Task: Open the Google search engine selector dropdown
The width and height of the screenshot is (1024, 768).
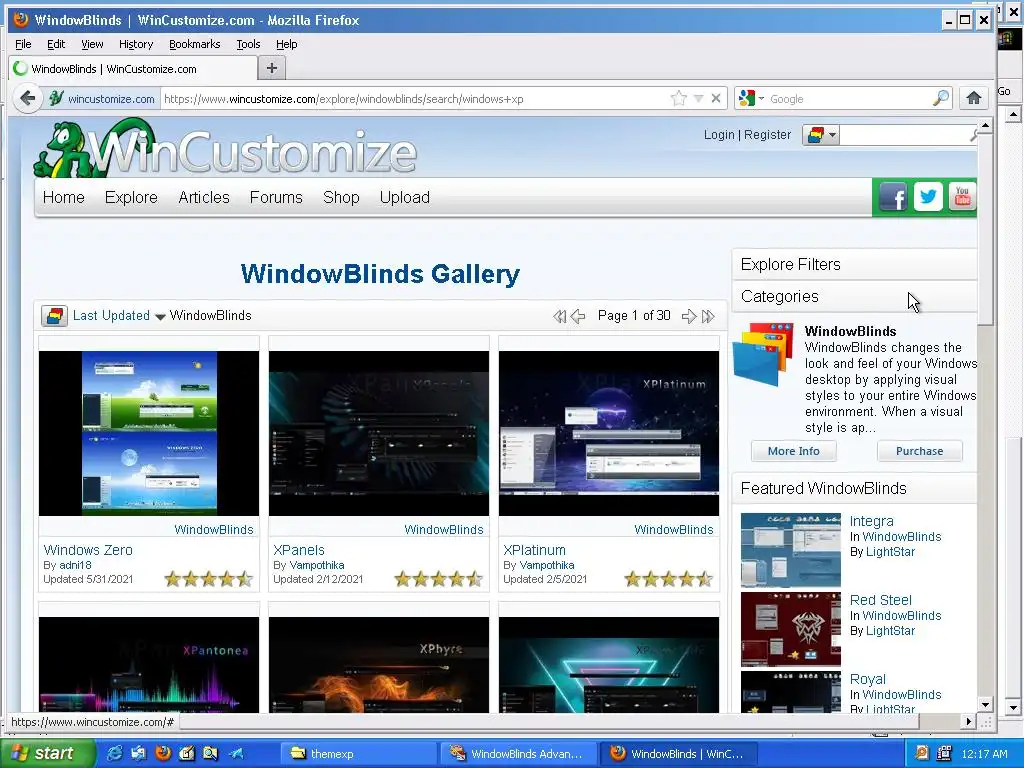Action: click(751, 99)
